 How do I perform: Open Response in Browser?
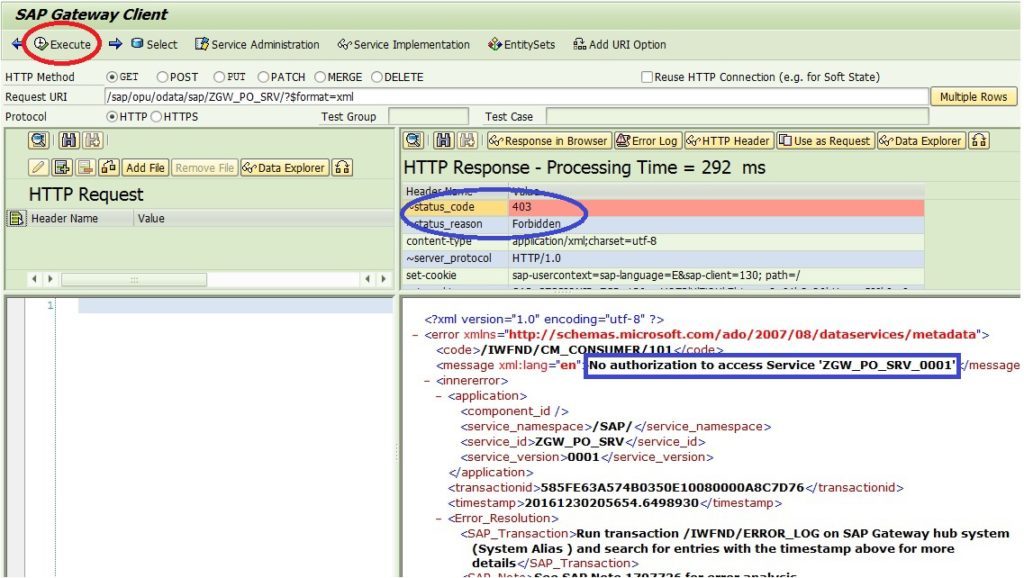click(549, 140)
